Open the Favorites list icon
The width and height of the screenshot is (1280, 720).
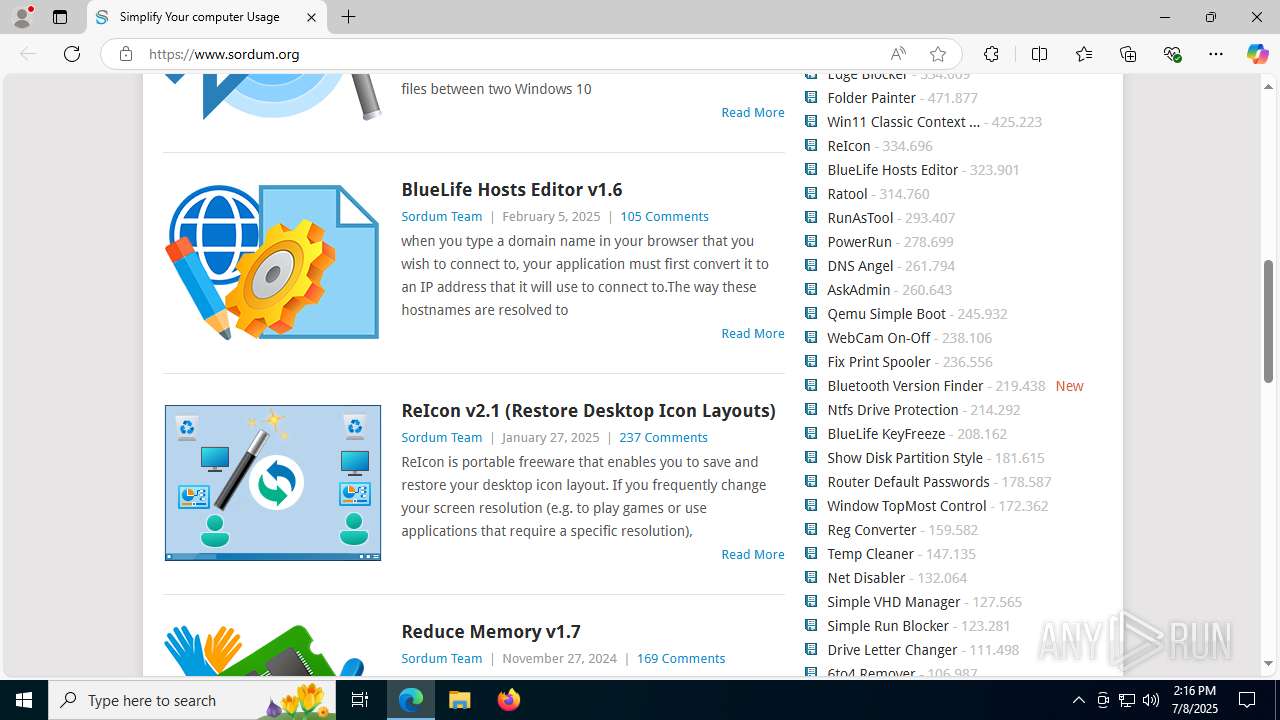click(1084, 54)
